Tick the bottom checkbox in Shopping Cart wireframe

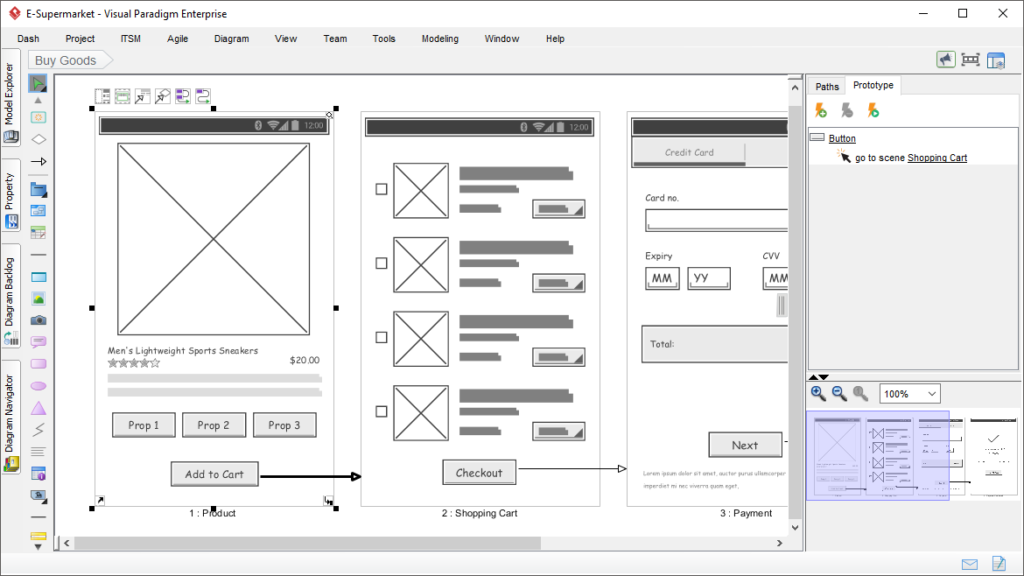[x=381, y=410]
